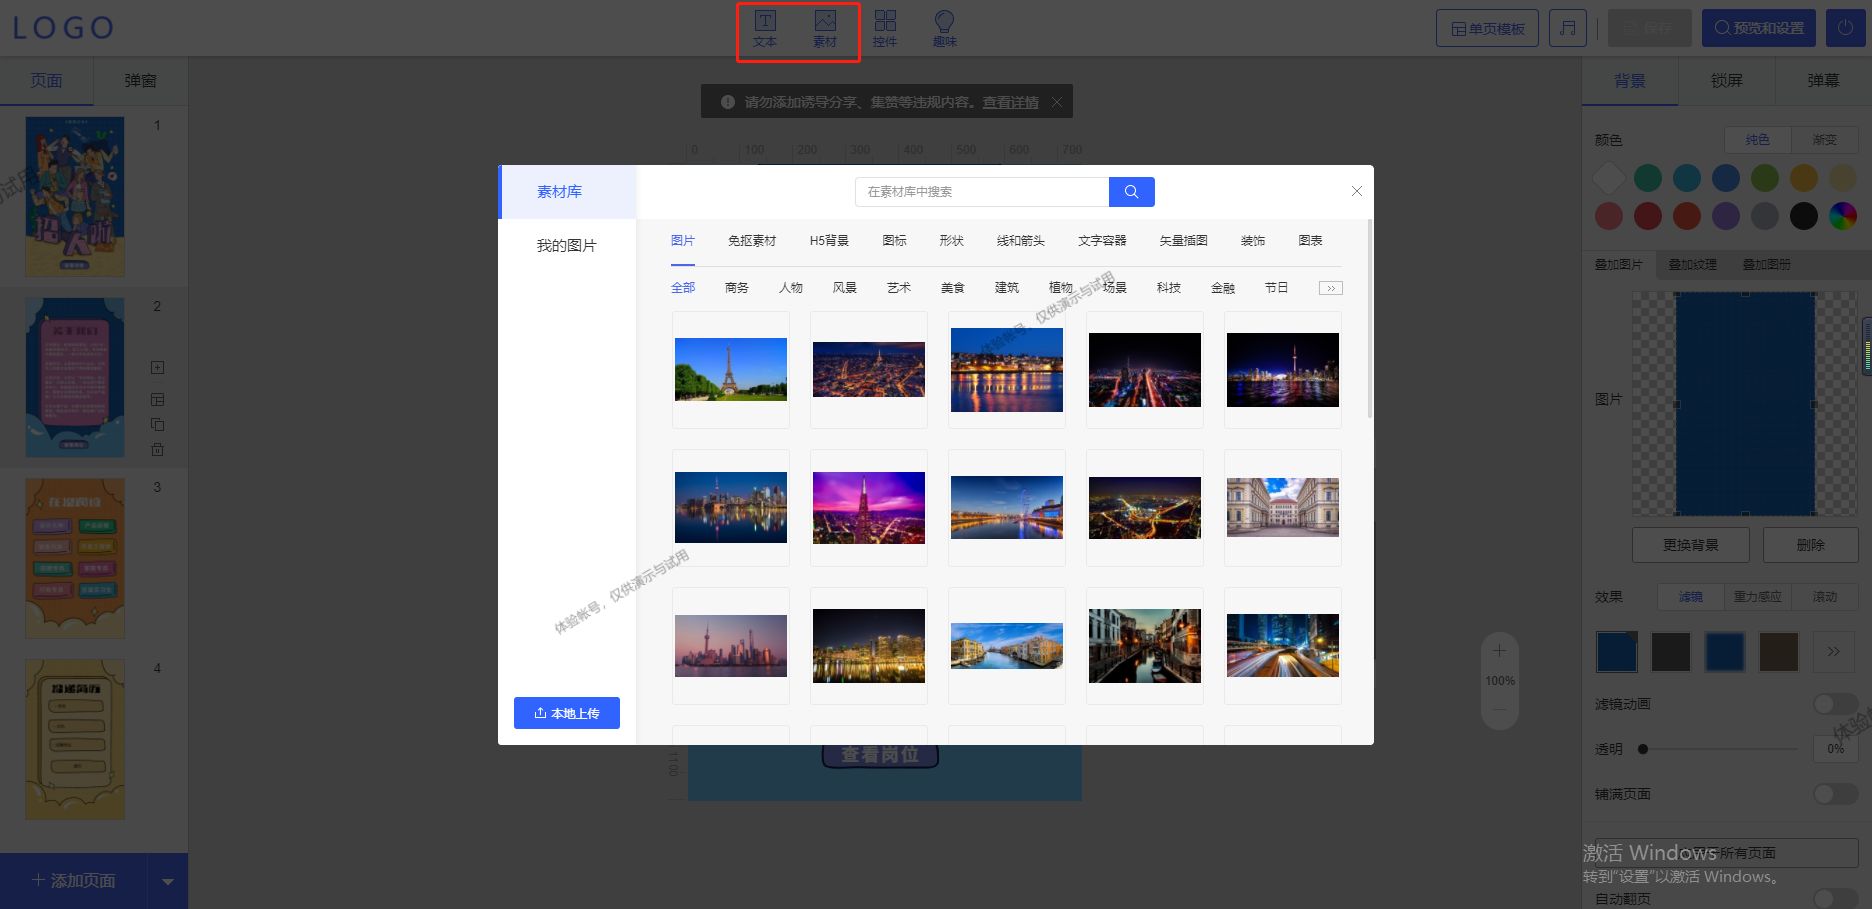Click the 更换背景 button
1872x909 pixels.
[1691, 545]
